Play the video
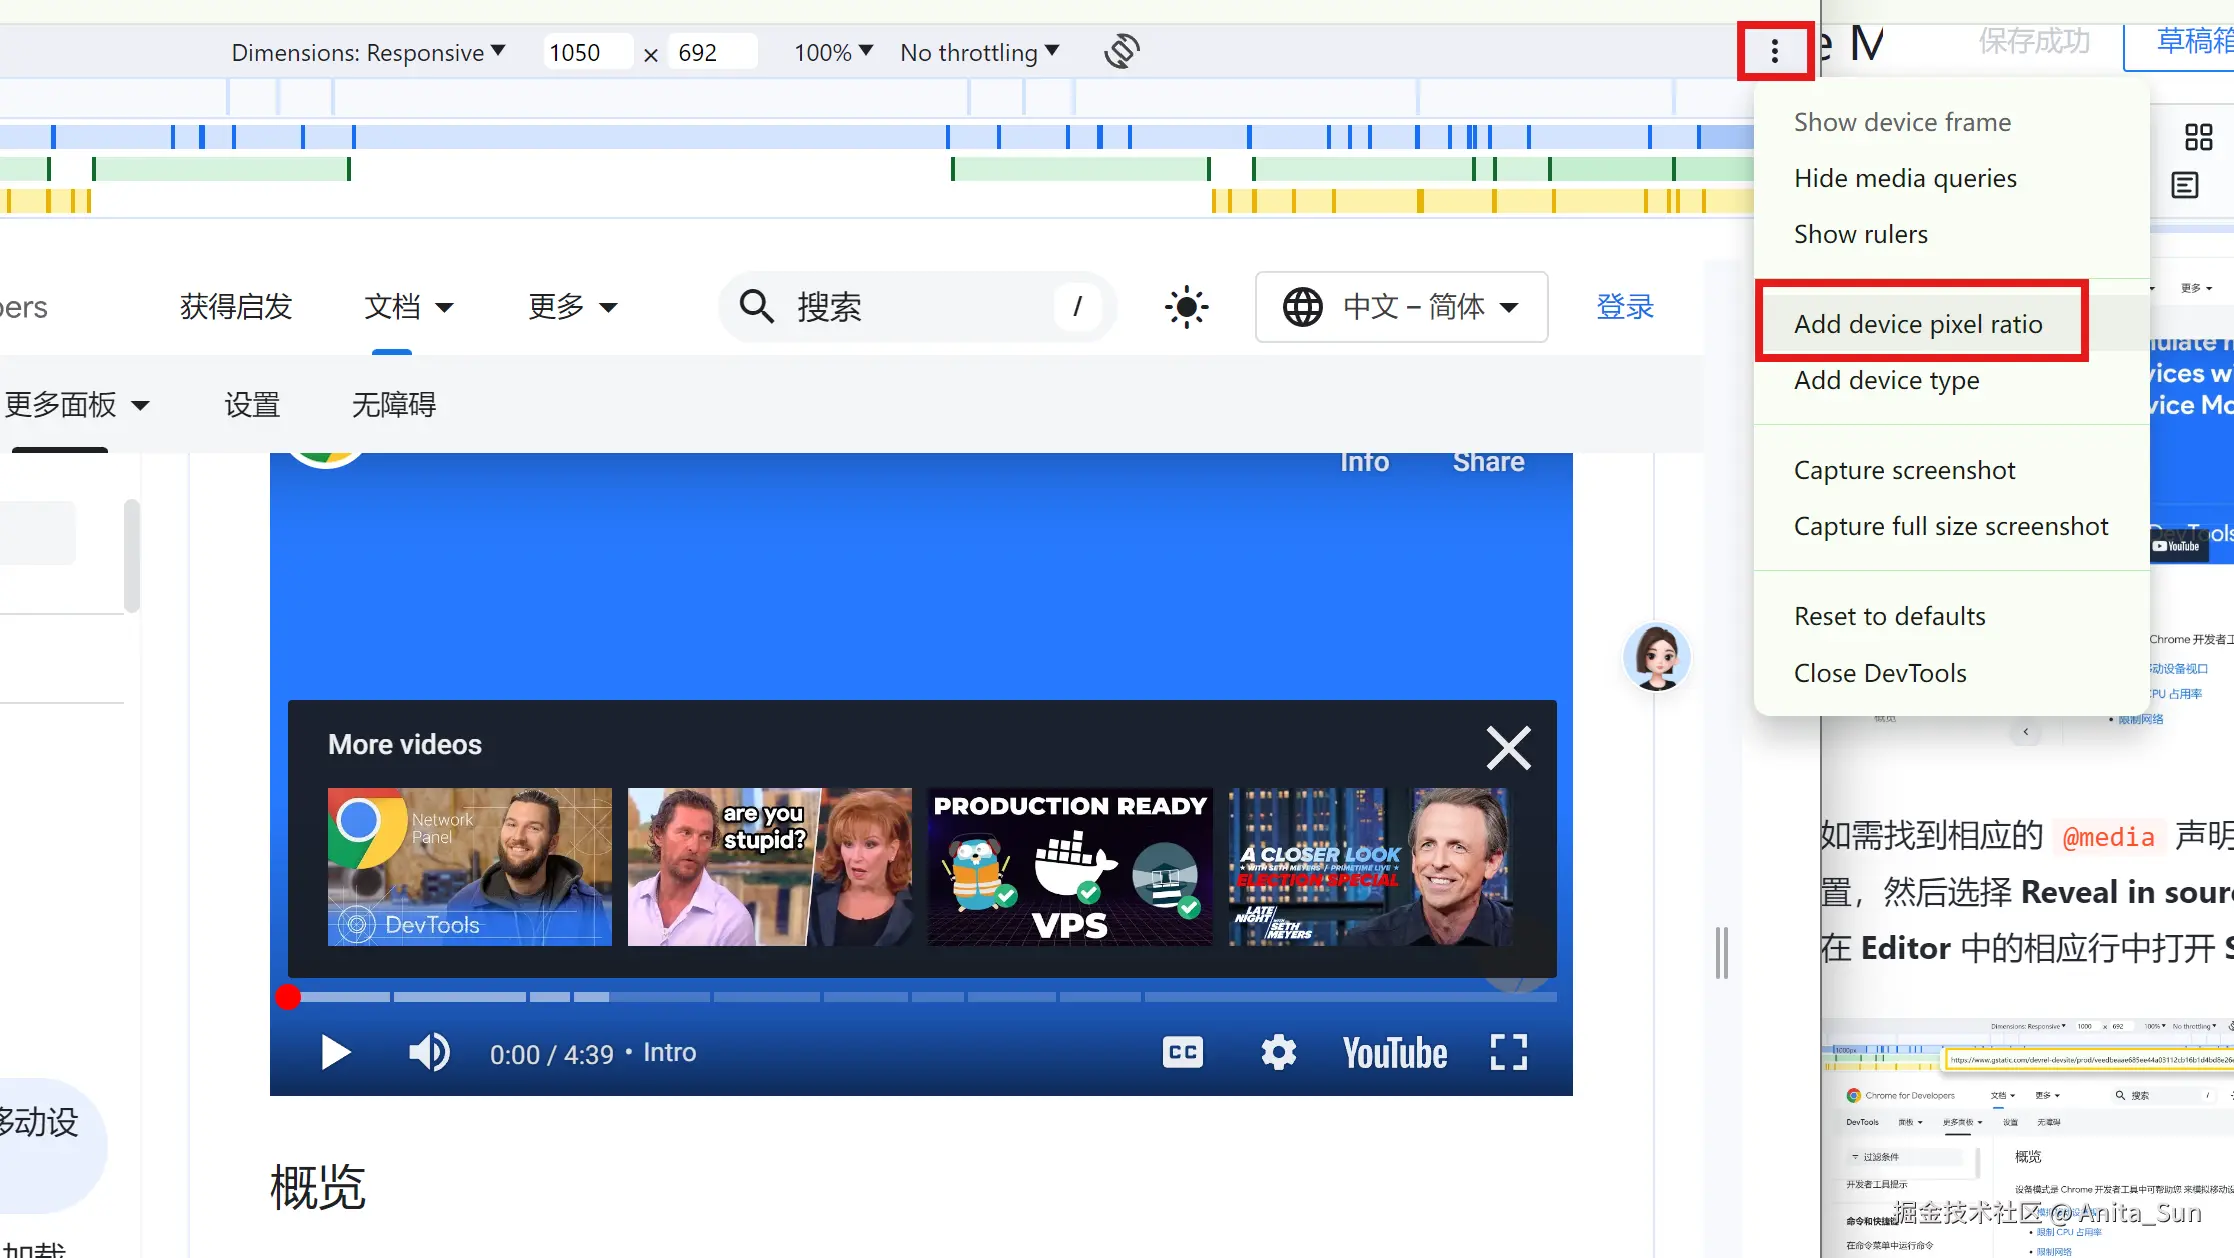 335,1052
